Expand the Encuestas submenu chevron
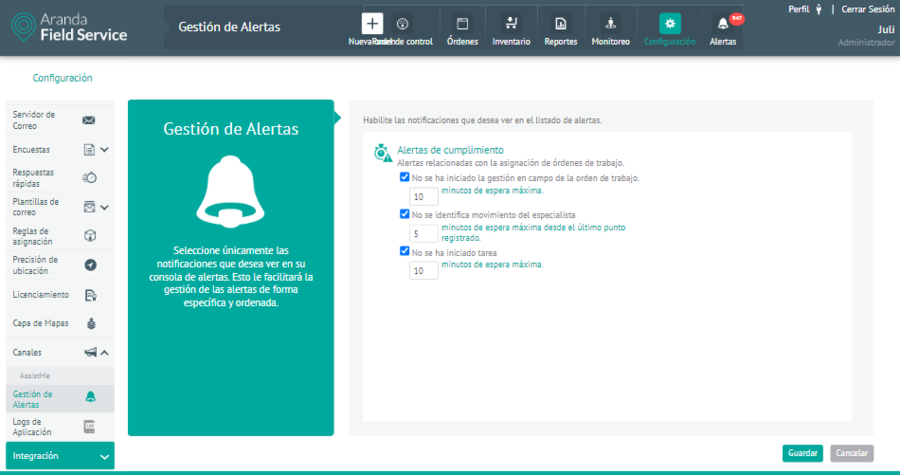This screenshot has height=475, width=900. [x=104, y=150]
